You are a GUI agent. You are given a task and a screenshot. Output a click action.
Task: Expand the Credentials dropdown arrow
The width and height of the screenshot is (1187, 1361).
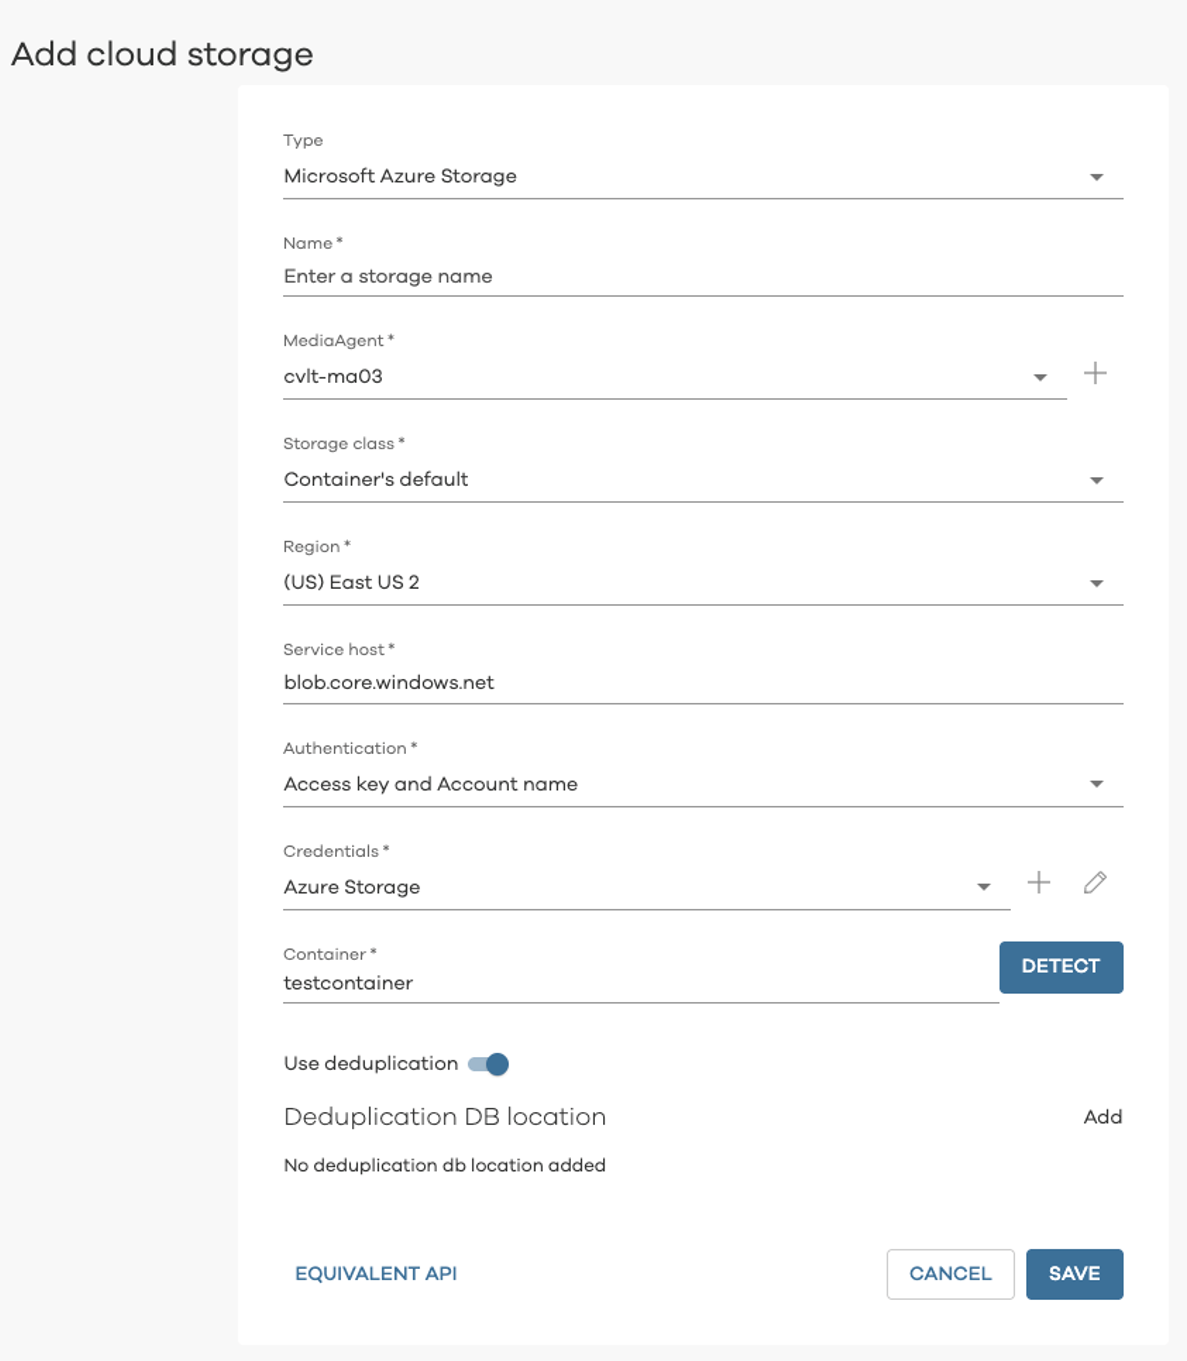click(x=984, y=887)
